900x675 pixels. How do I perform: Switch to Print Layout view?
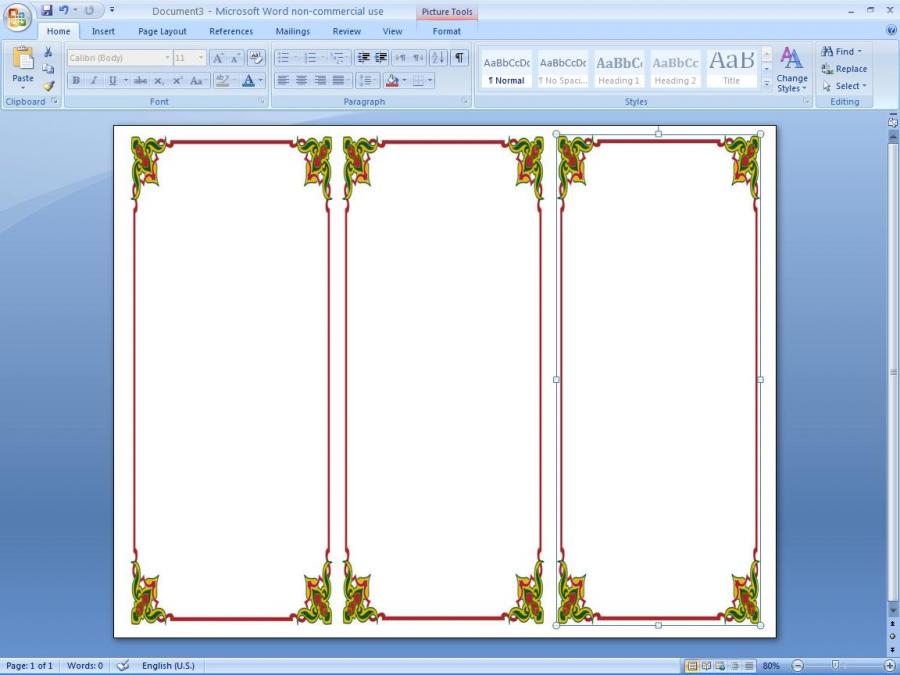692,666
